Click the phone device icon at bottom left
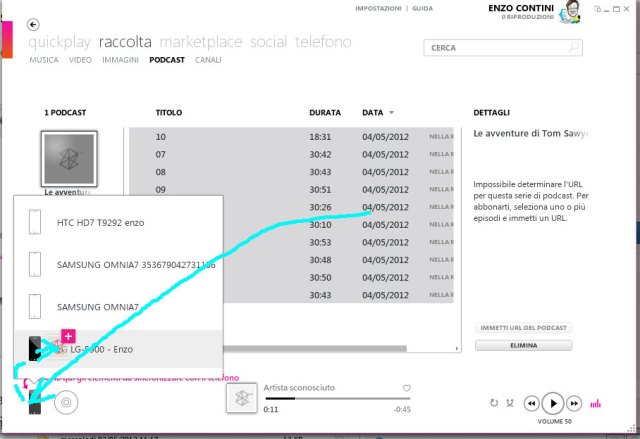 pos(36,405)
